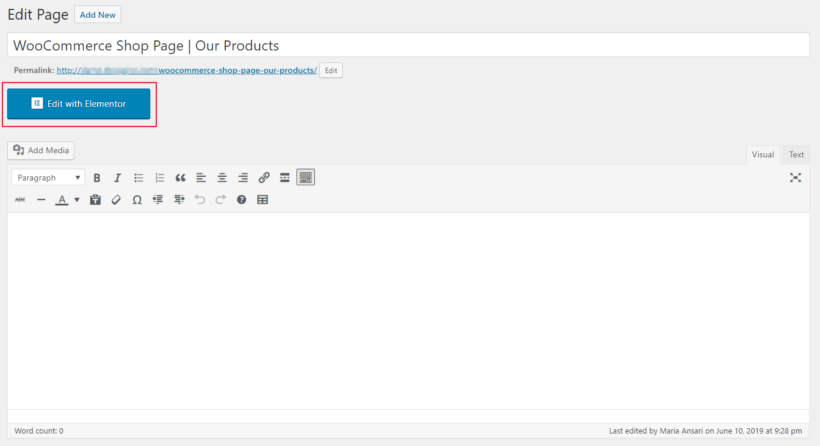
Task: Insert a numbered list
Action: coord(160,178)
